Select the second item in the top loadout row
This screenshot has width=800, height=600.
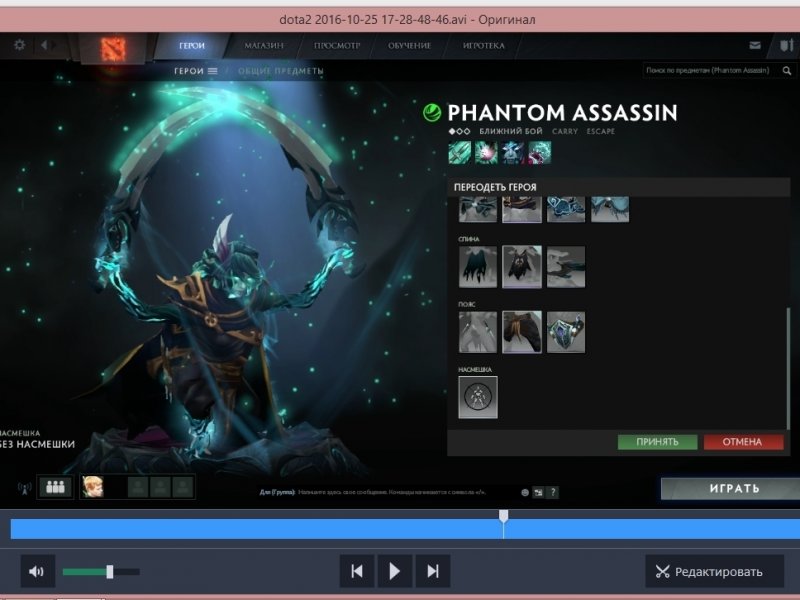(521, 209)
